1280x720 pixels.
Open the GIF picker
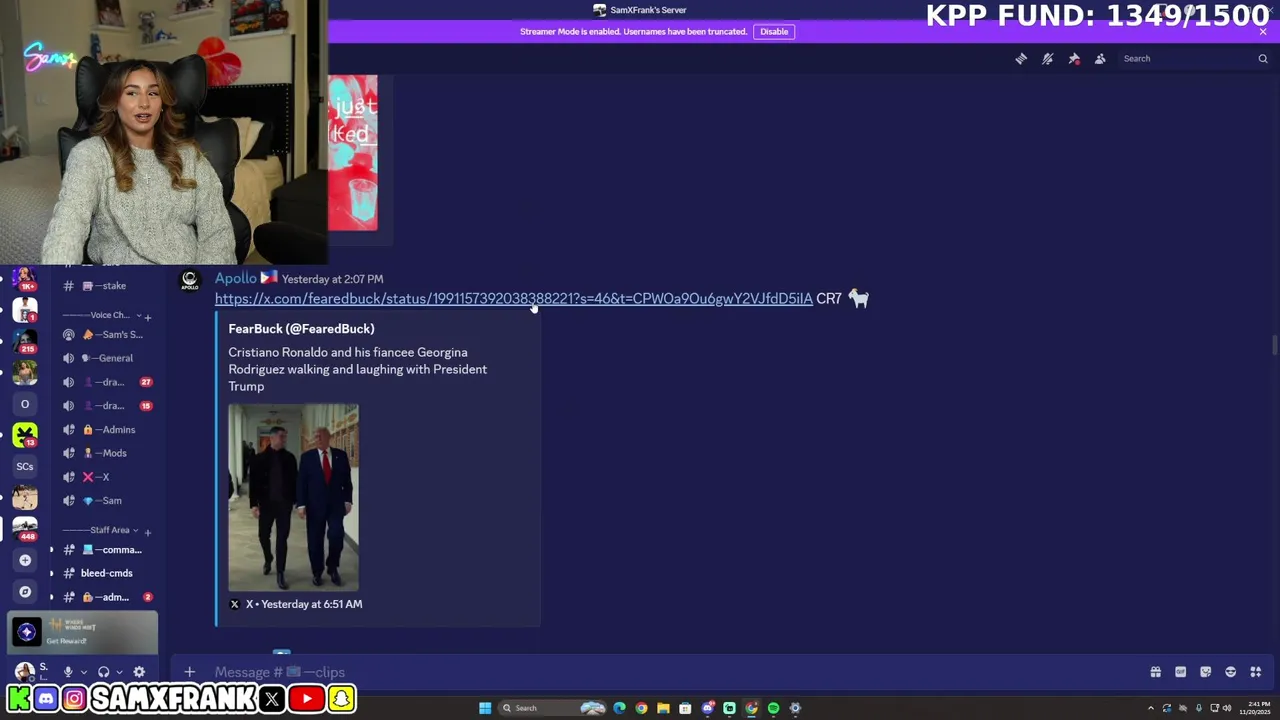(1180, 672)
